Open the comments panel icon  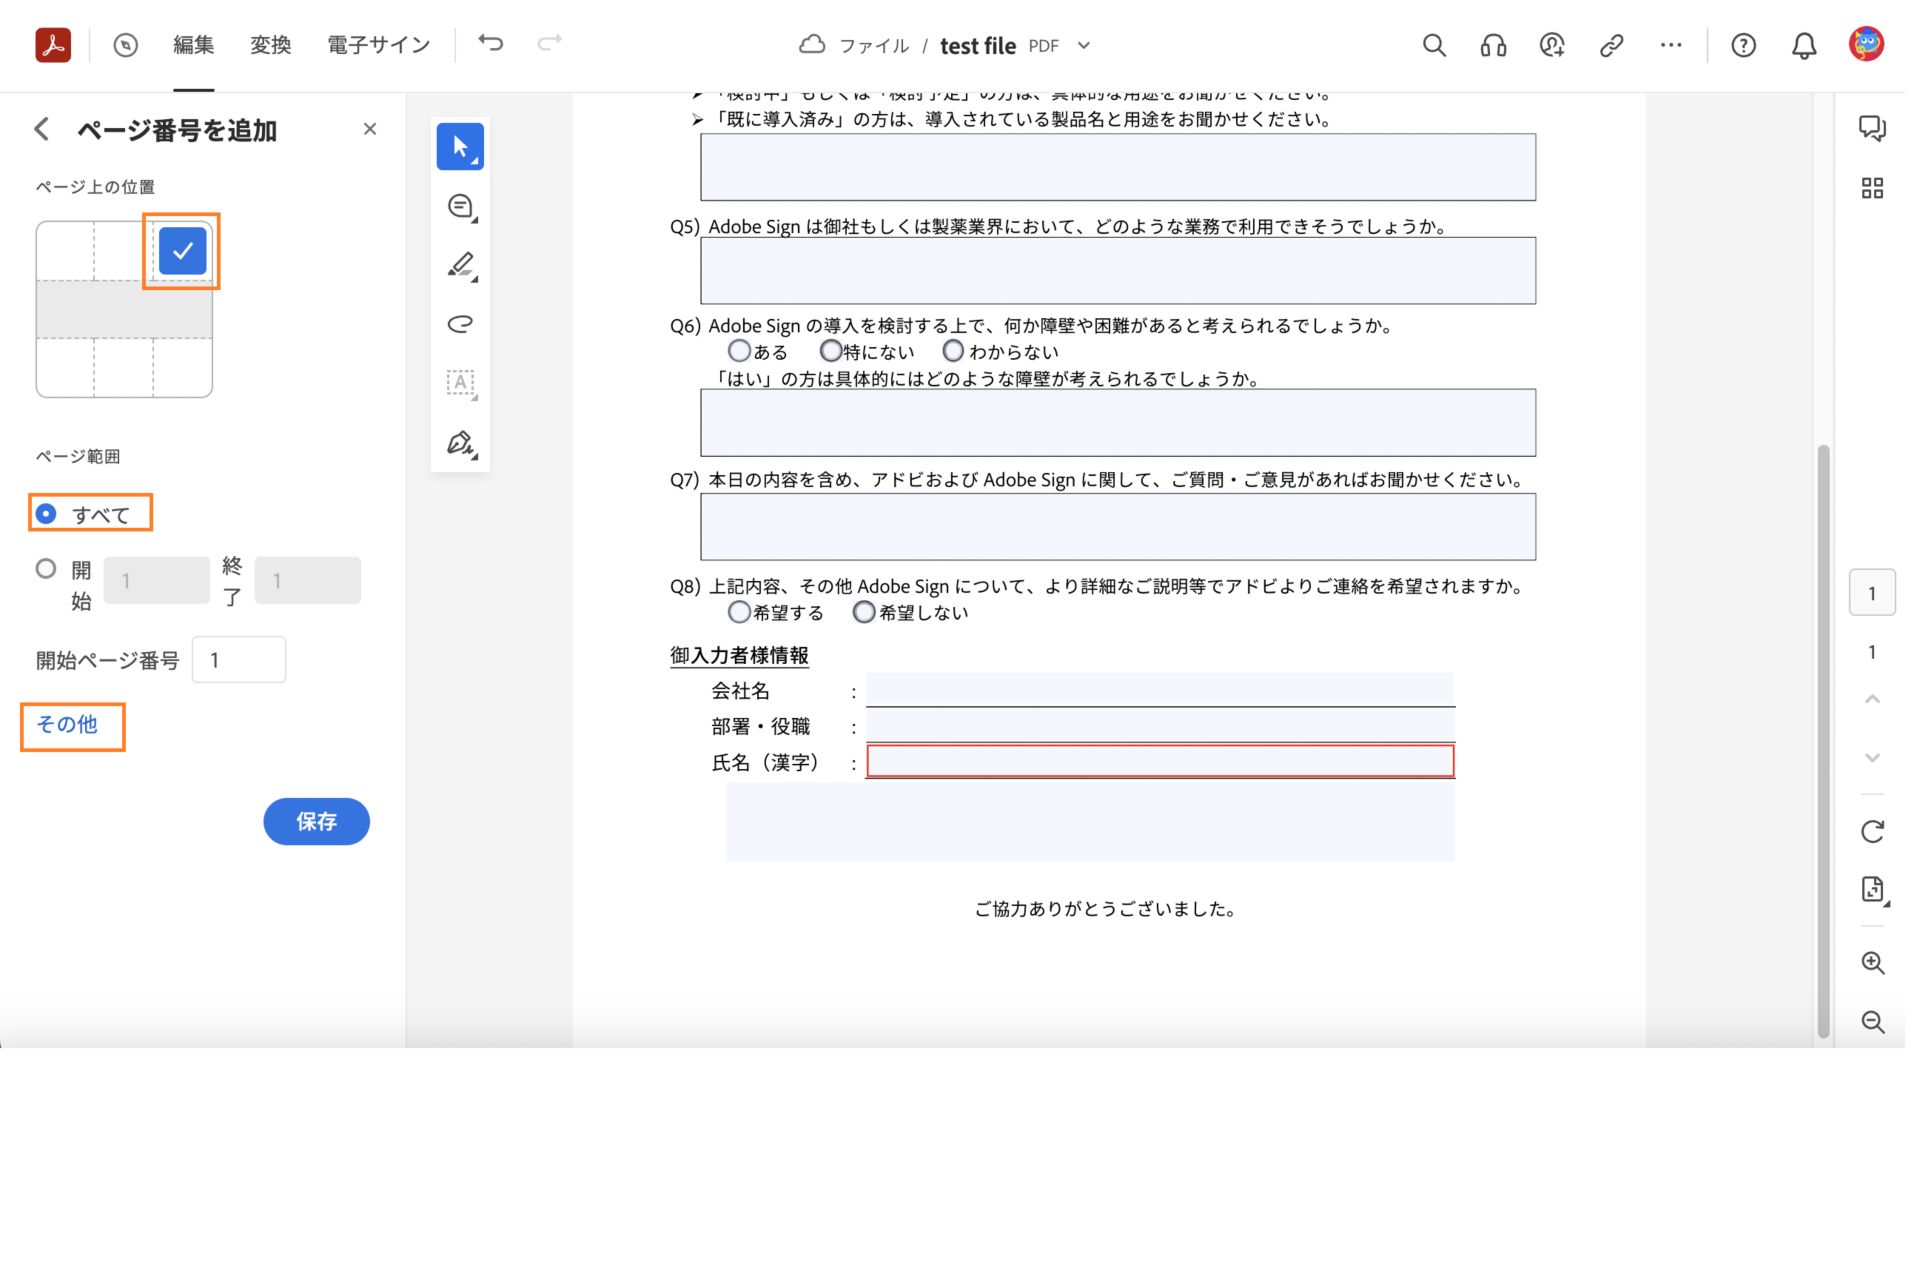coord(1872,129)
